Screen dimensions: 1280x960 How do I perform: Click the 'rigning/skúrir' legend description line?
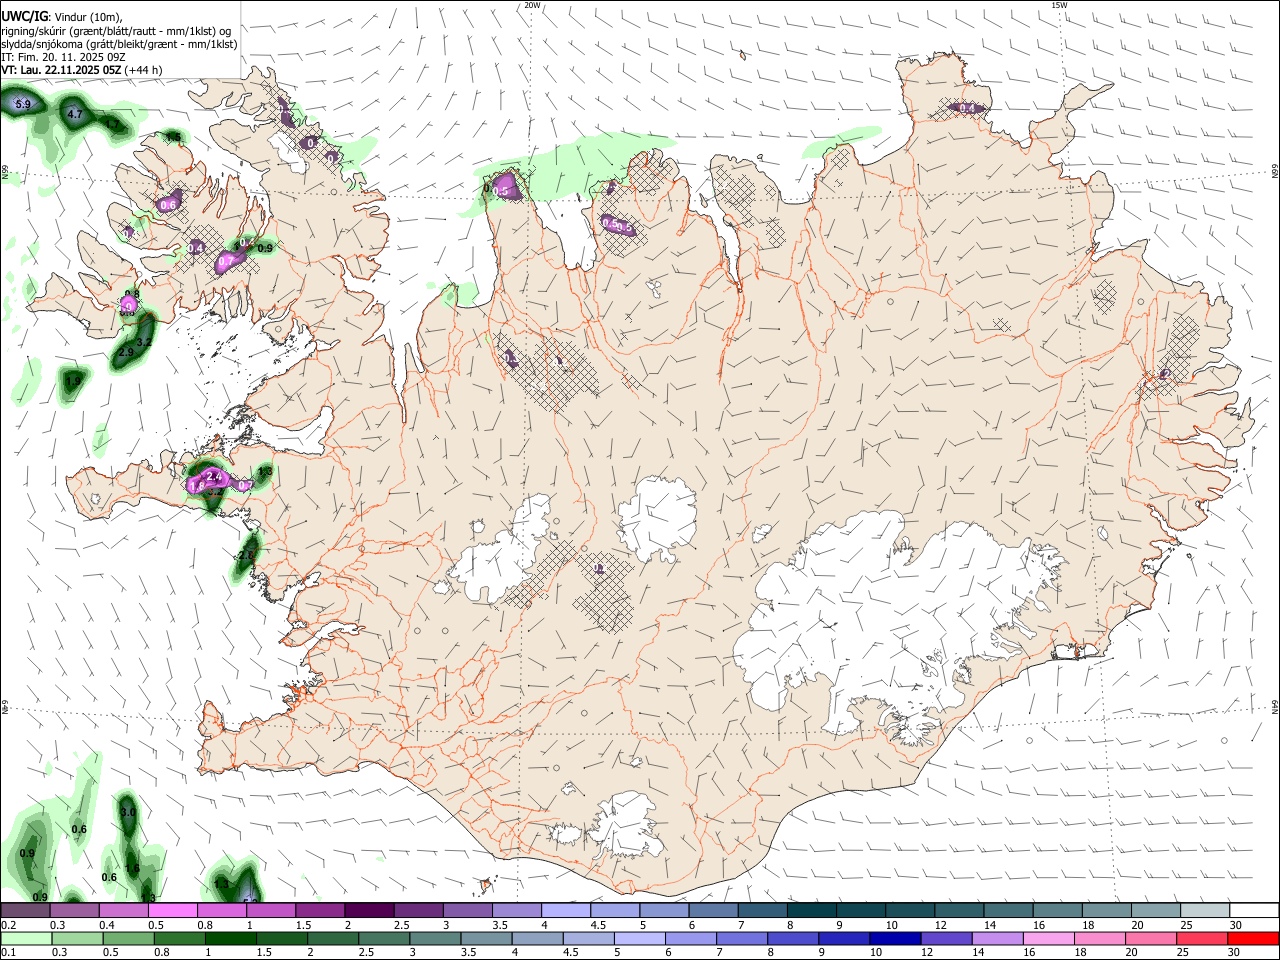click(x=117, y=31)
